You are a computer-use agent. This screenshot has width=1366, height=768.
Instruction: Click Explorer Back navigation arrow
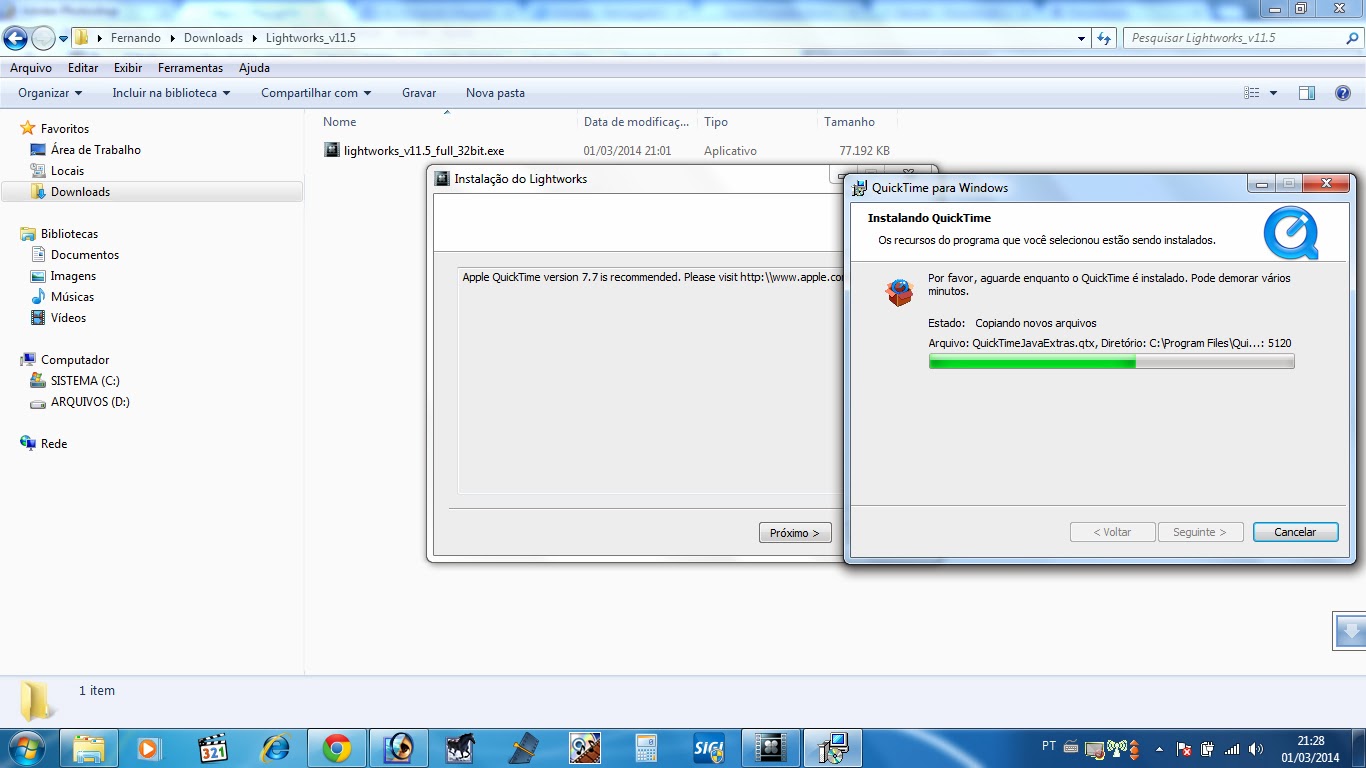click(x=15, y=39)
